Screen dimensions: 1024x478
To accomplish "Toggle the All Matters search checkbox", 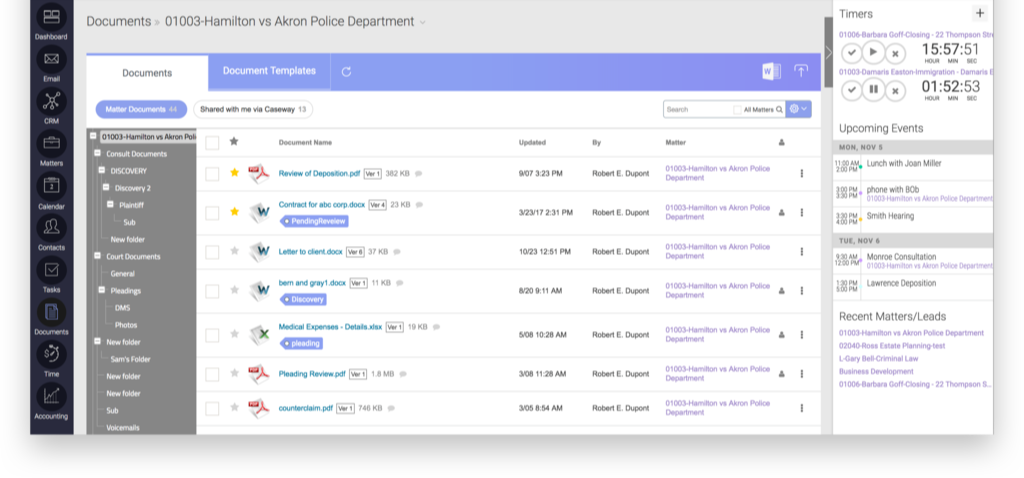I will pos(737,110).
